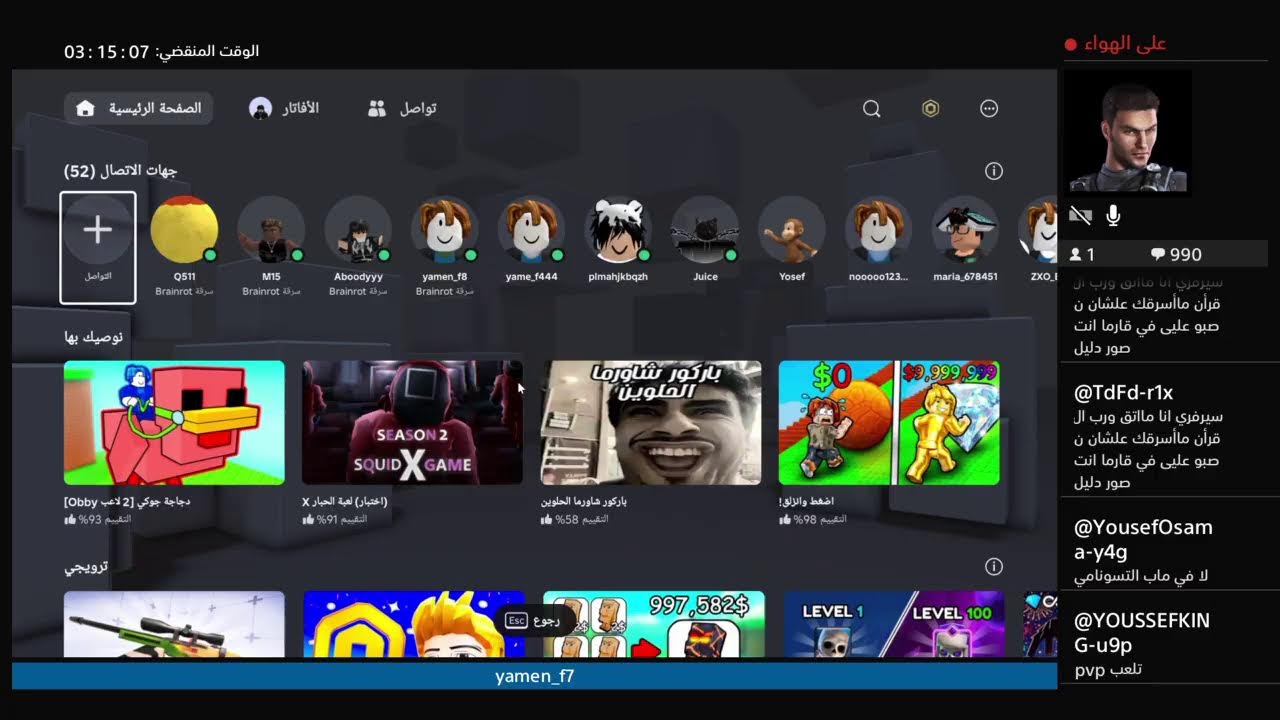Click the Brainrot status under Aboodyyy
Viewport: 1280px width, 720px height.
[358, 291]
